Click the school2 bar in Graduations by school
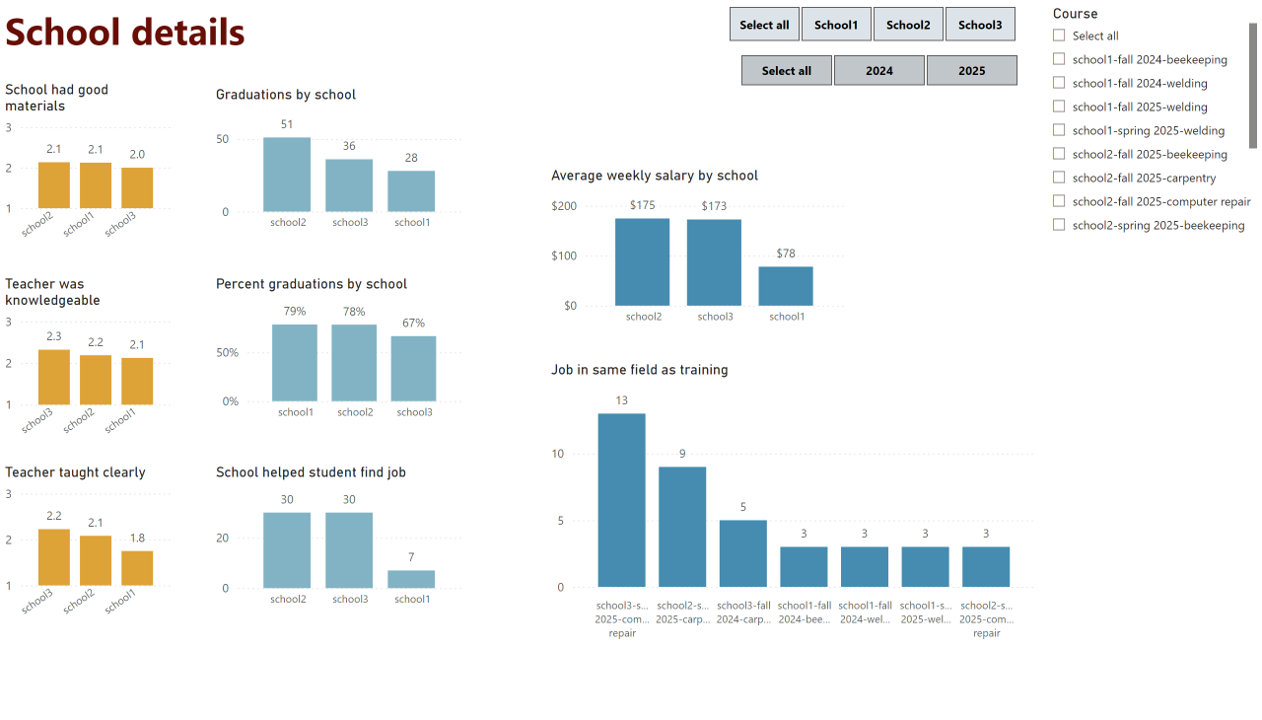 click(288, 175)
